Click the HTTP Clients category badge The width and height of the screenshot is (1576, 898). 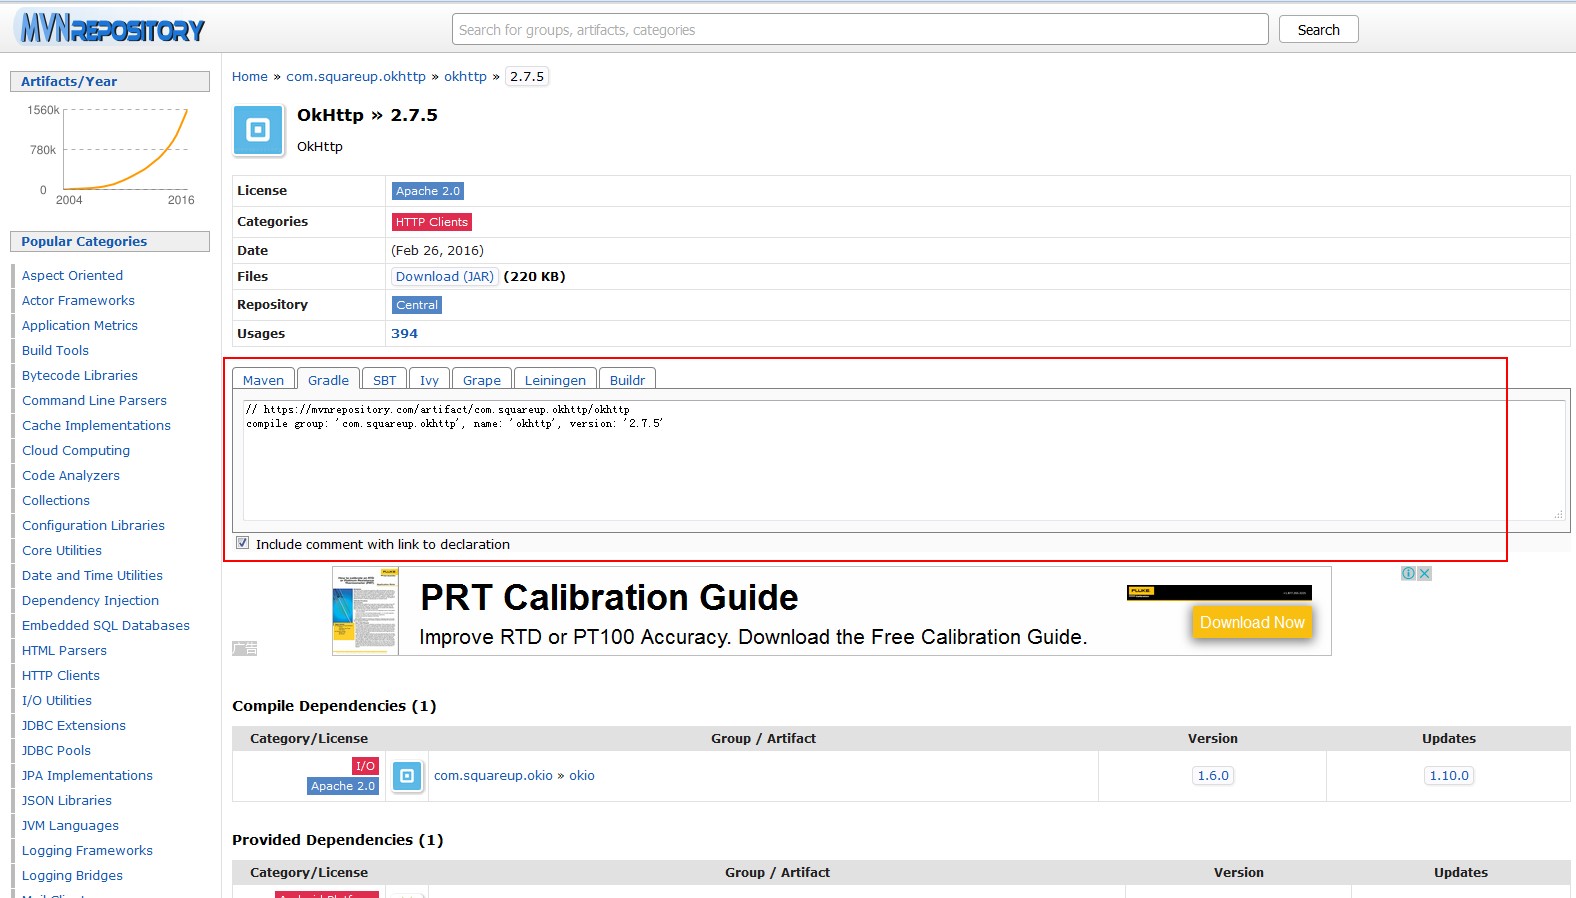[431, 222]
